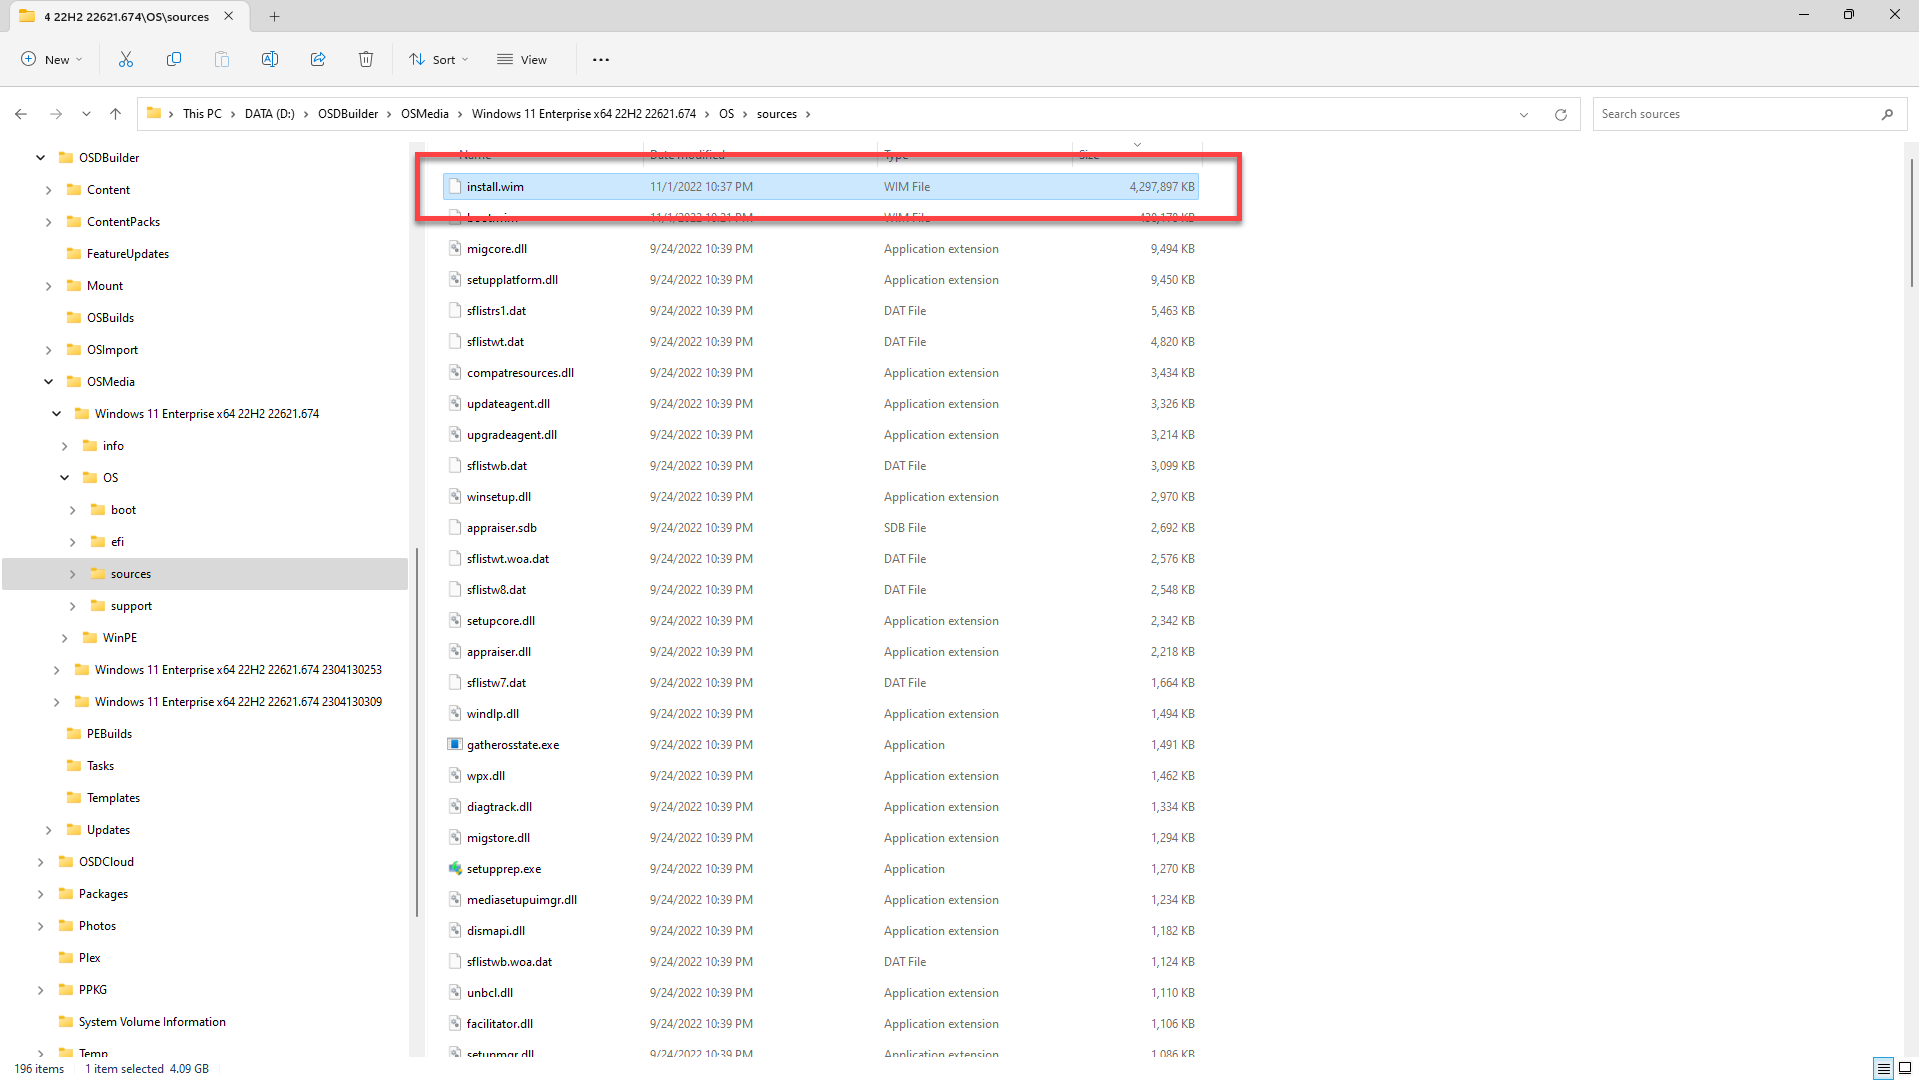Select the gatherosstate.exe file
Viewport: 1919px width, 1080px height.
(x=513, y=745)
